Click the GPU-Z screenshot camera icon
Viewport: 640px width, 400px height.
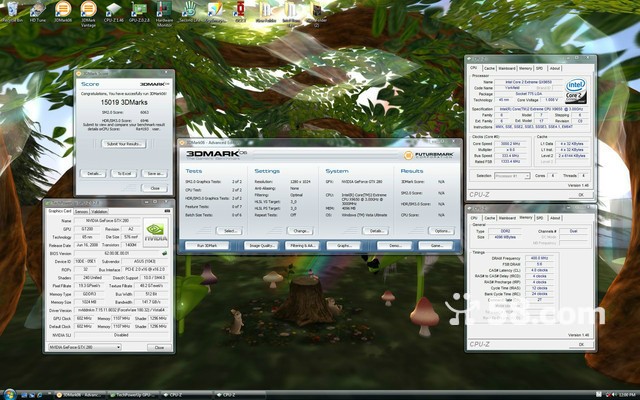click(167, 211)
